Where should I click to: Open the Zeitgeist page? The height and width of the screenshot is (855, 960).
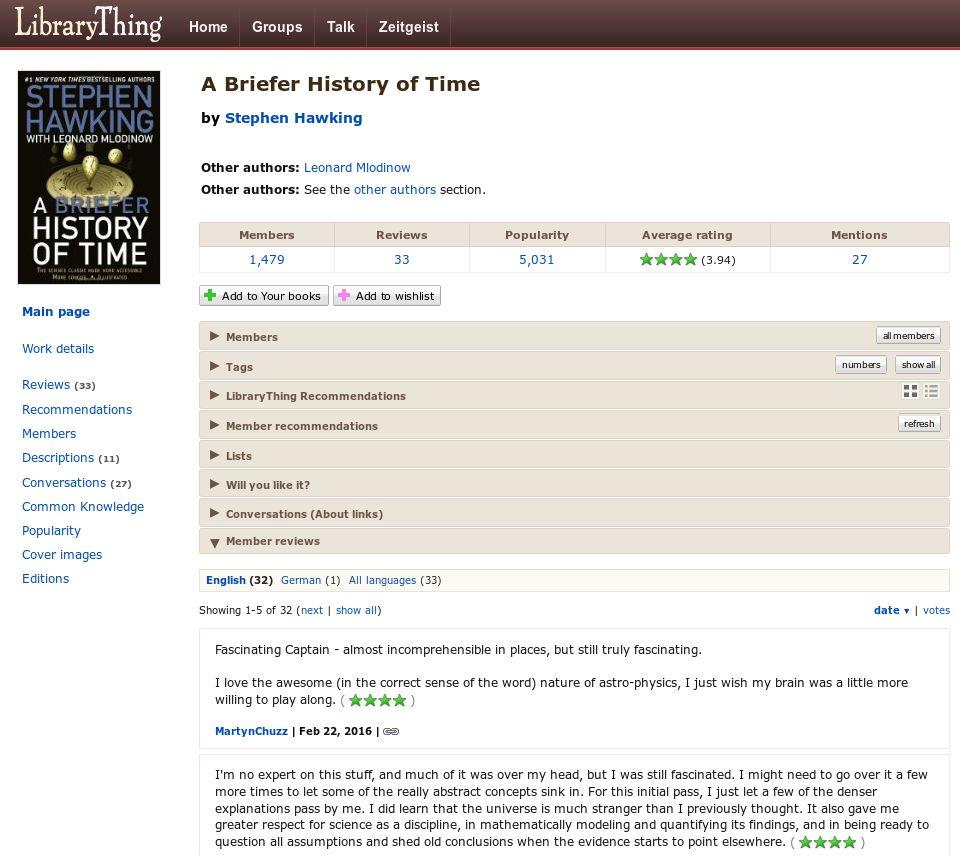tap(408, 27)
